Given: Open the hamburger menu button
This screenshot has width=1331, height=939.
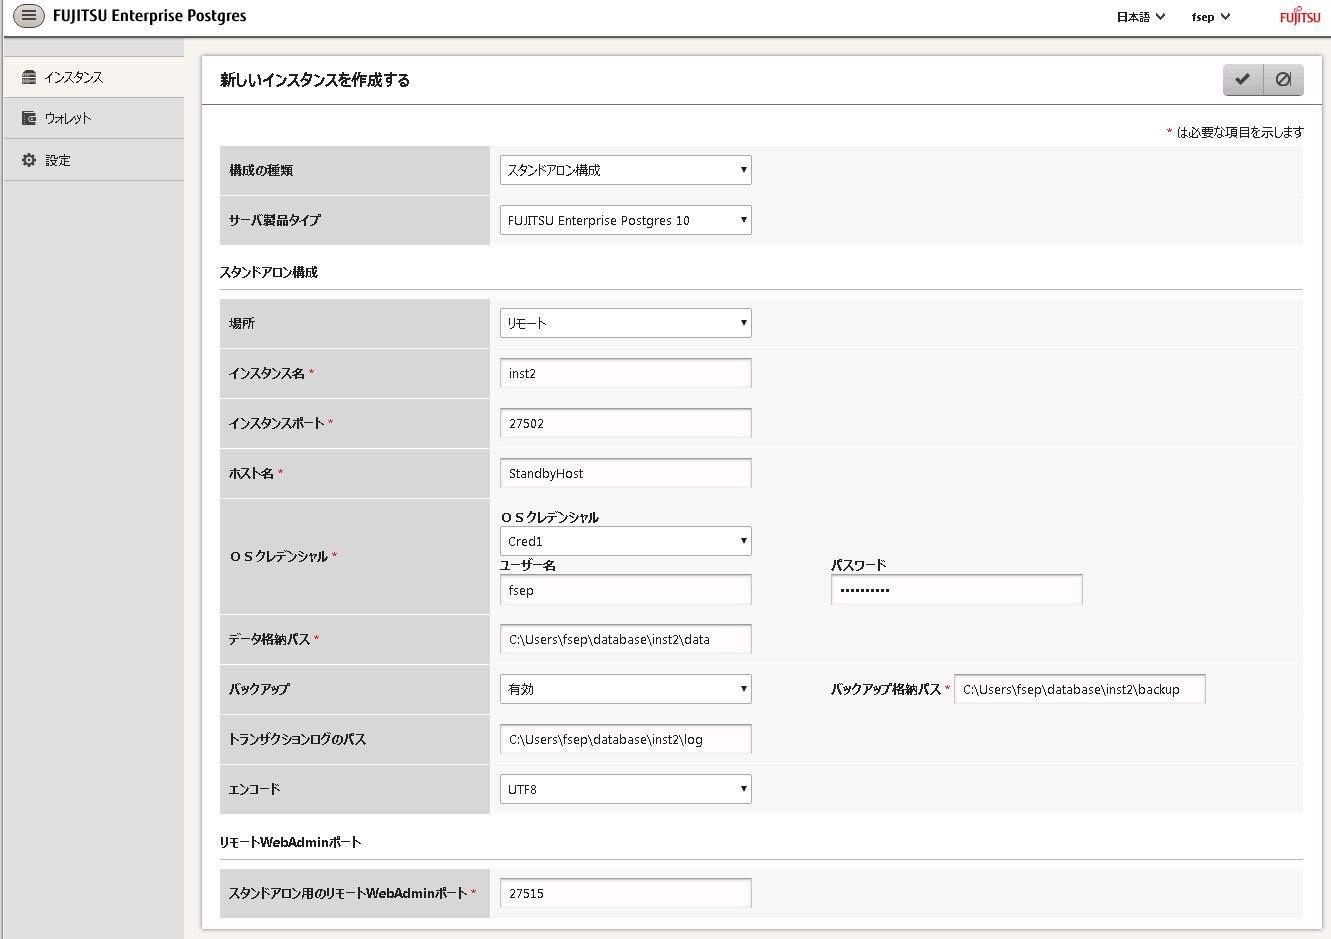Looking at the screenshot, I should tap(29, 16).
